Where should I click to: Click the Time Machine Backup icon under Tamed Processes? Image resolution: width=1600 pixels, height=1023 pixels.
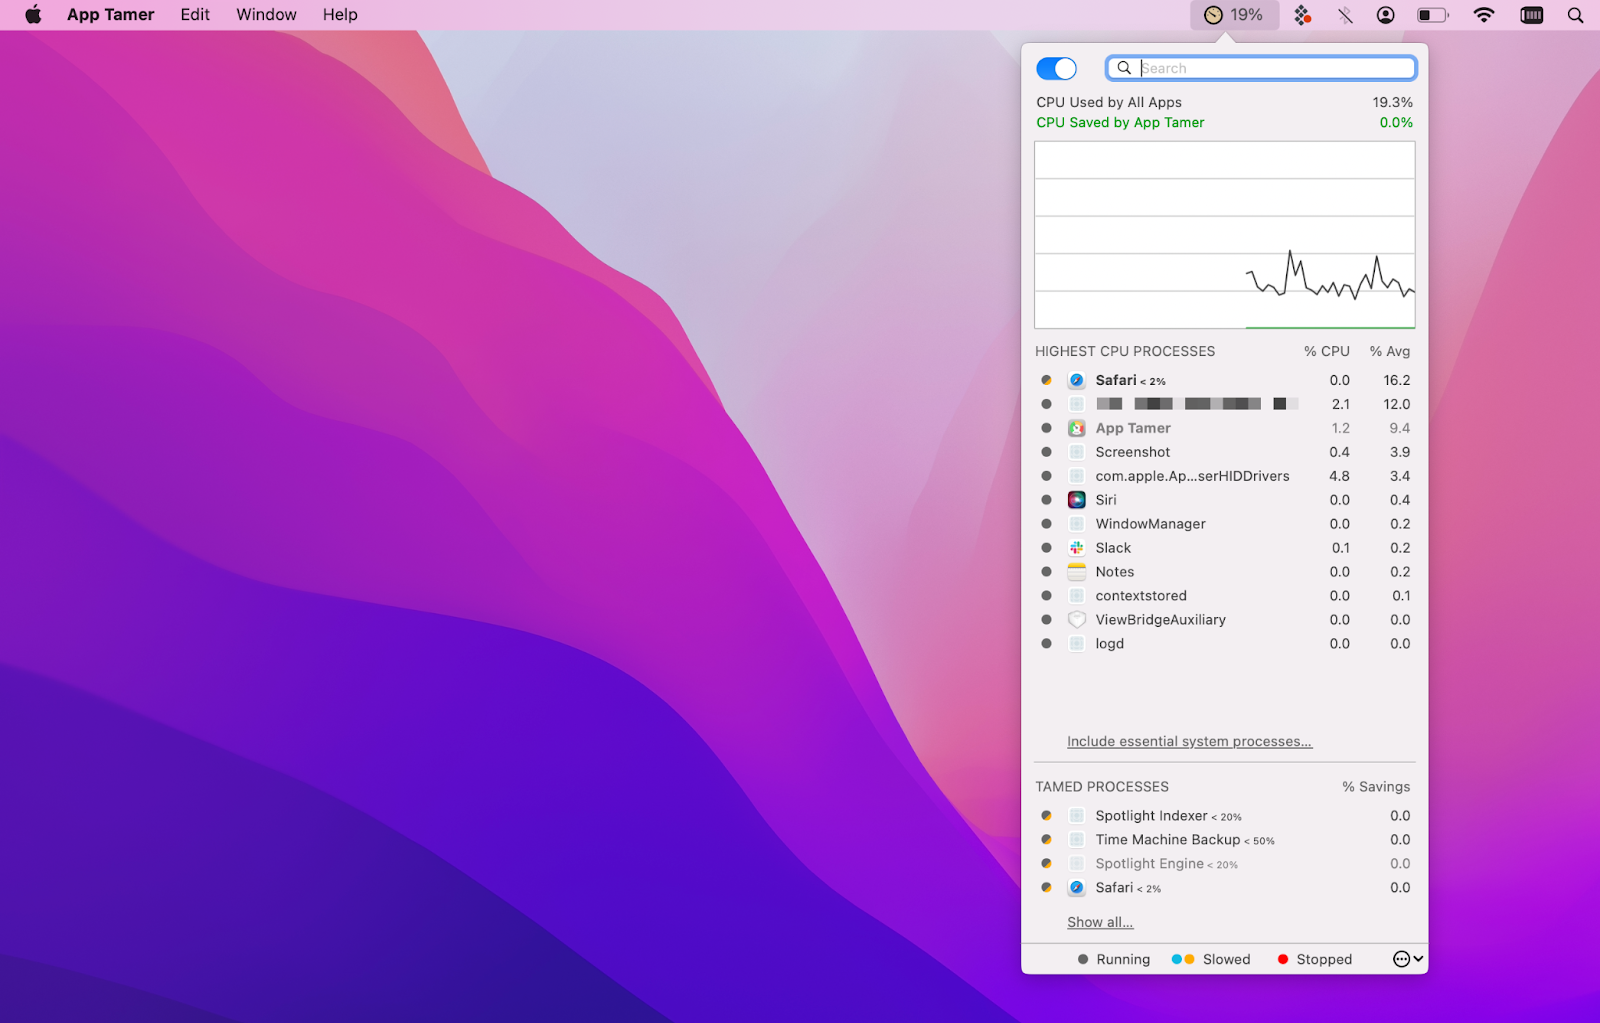[1076, 839]
